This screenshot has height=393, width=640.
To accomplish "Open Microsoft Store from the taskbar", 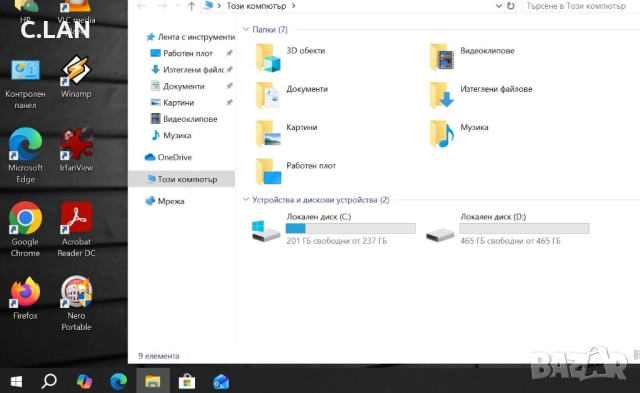I will pyautogui.click(x=187, y=382).
